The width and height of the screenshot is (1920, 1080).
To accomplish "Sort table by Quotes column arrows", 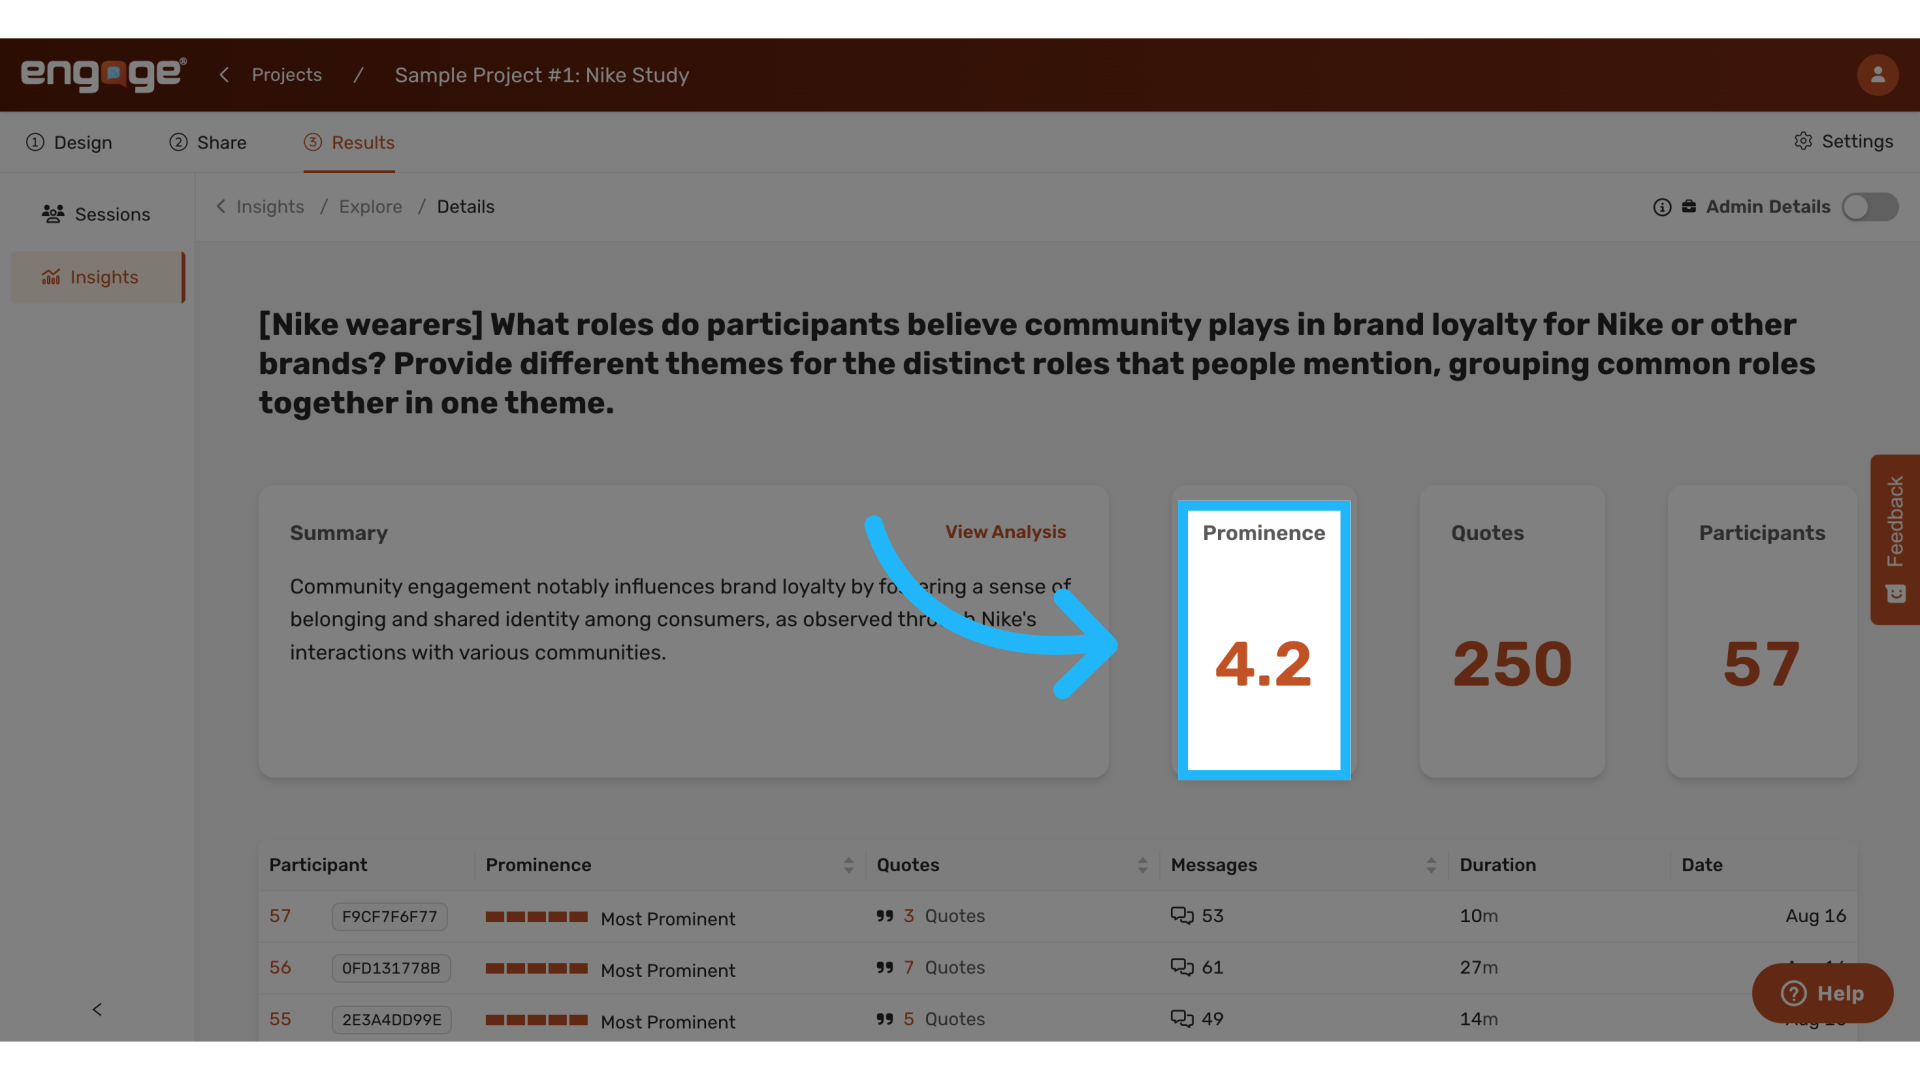I will tap(1142, 865).
